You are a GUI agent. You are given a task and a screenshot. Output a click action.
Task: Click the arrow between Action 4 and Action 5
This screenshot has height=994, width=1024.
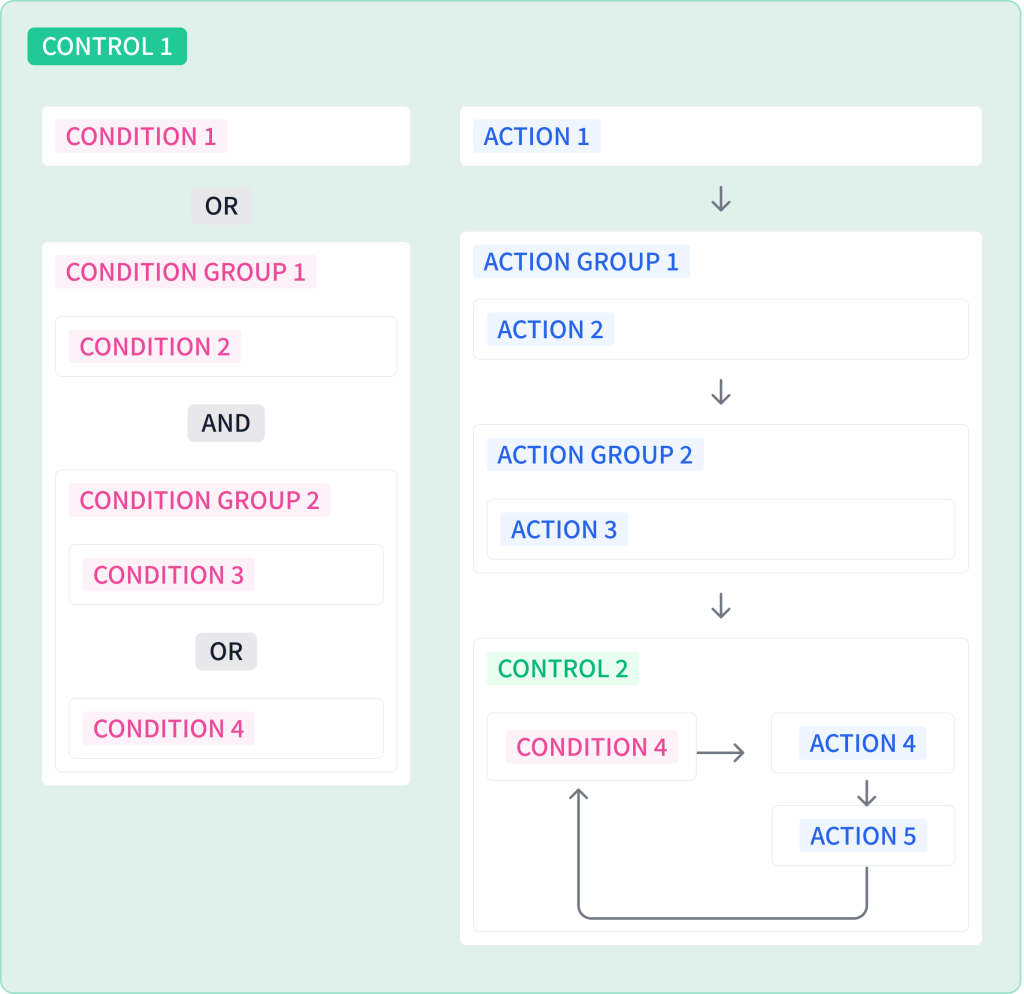(866, 793)
